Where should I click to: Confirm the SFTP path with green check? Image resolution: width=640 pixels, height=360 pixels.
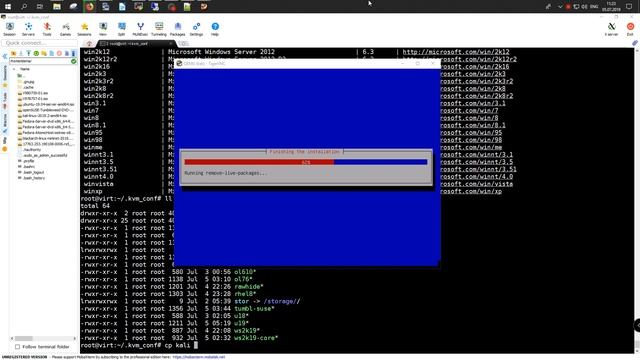[x=73, y=61]
